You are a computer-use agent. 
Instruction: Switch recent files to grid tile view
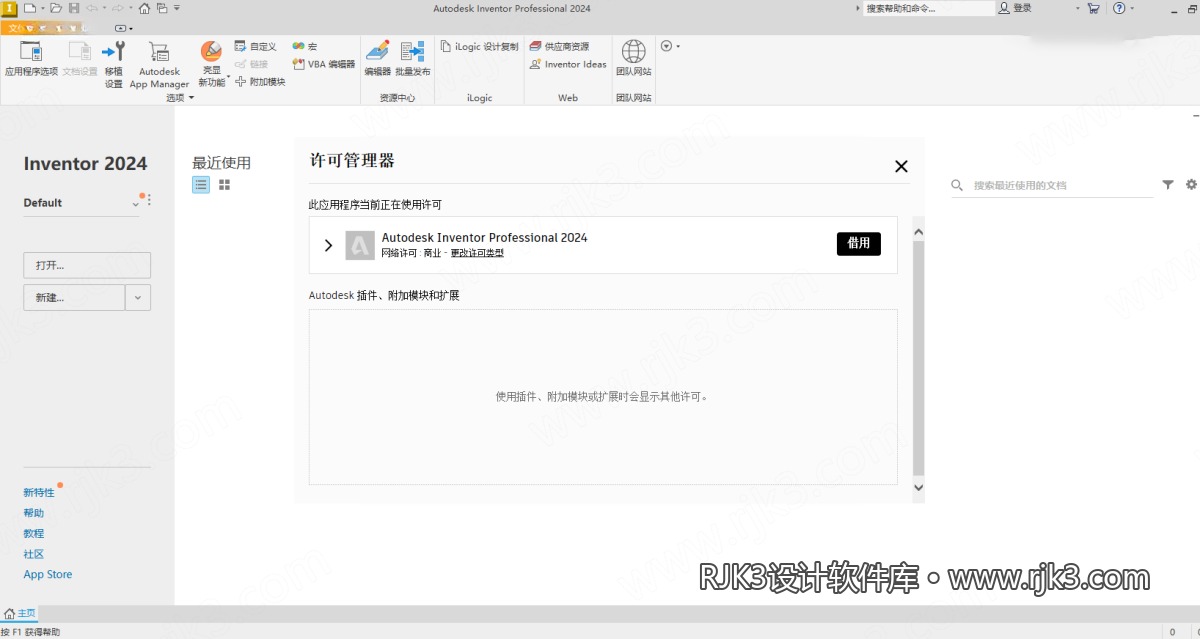pyautogui.click(x=225, y=185)
